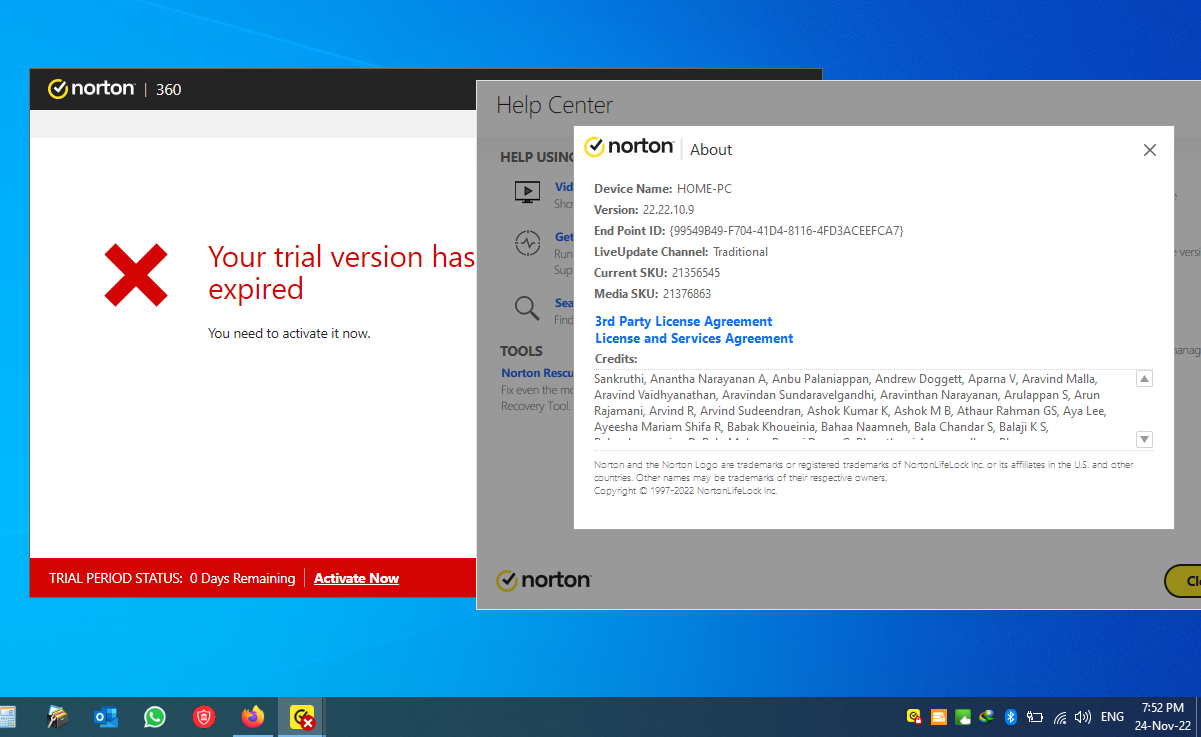Viewport: 1201px width, 737px height.
Task: Click the version number 22.22.10.9
Action: point(668,210)
